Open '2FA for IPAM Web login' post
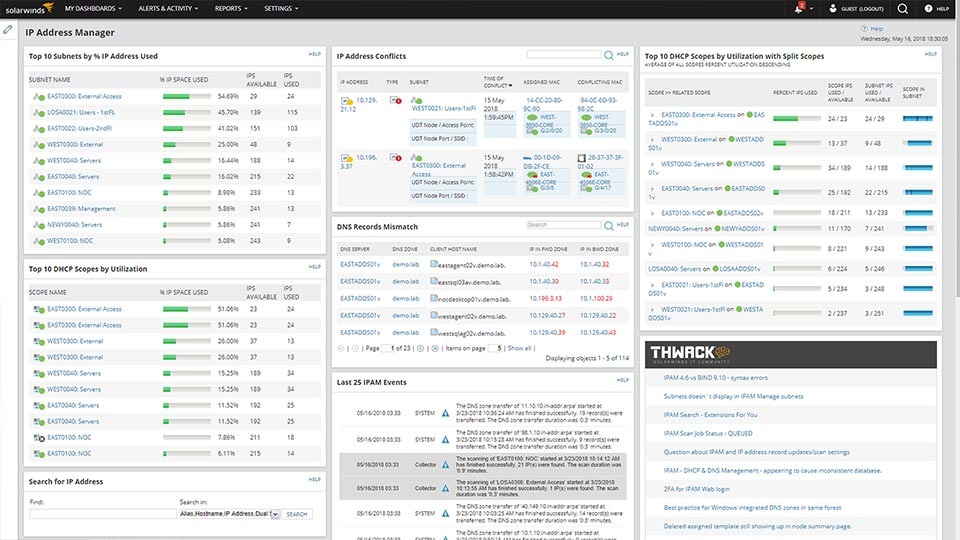 [x=696, y=489]
